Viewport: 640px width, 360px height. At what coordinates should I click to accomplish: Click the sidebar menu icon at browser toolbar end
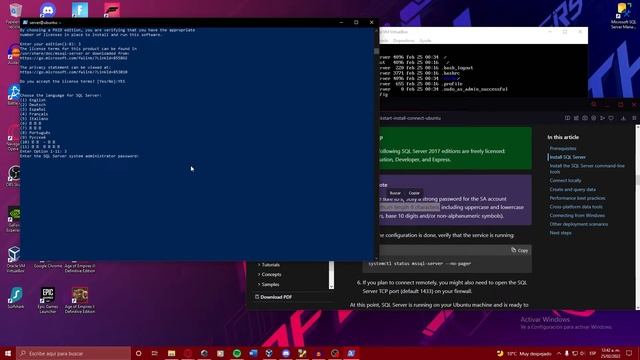pos(634,118)
